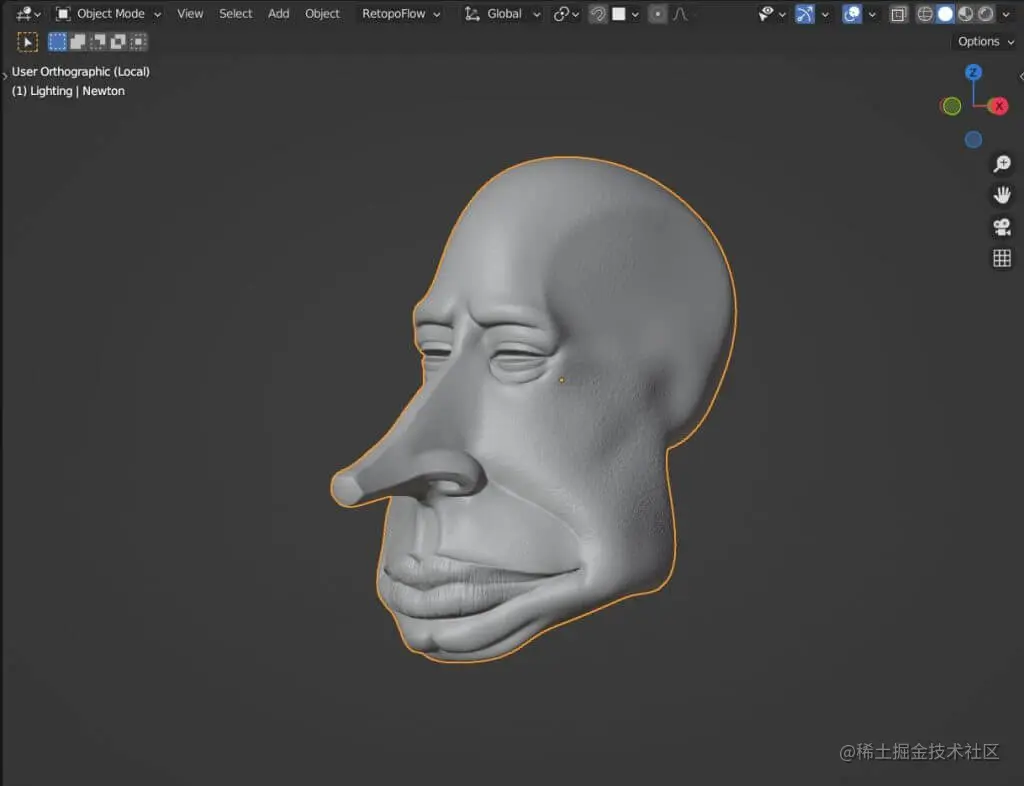Enable proportional editing
Screen dimensions: 1024x786
(x=657, y=14)
